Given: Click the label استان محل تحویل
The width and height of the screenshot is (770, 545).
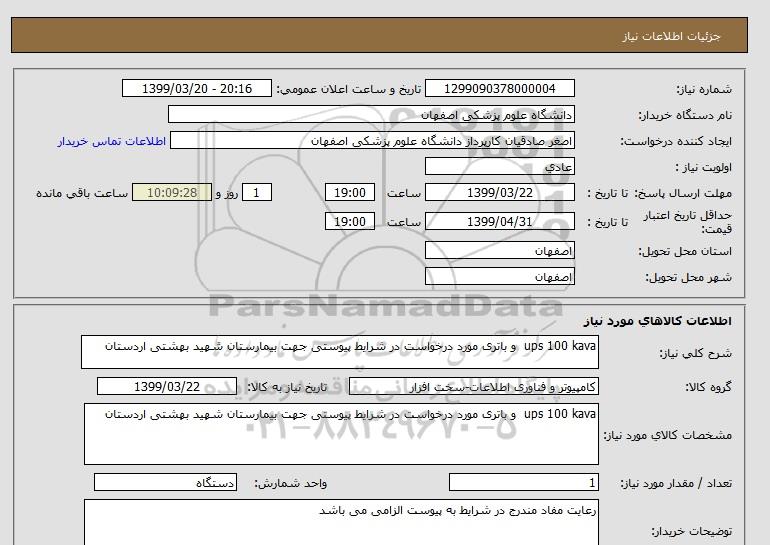Looking at the screenshot, I should point(685,251).
